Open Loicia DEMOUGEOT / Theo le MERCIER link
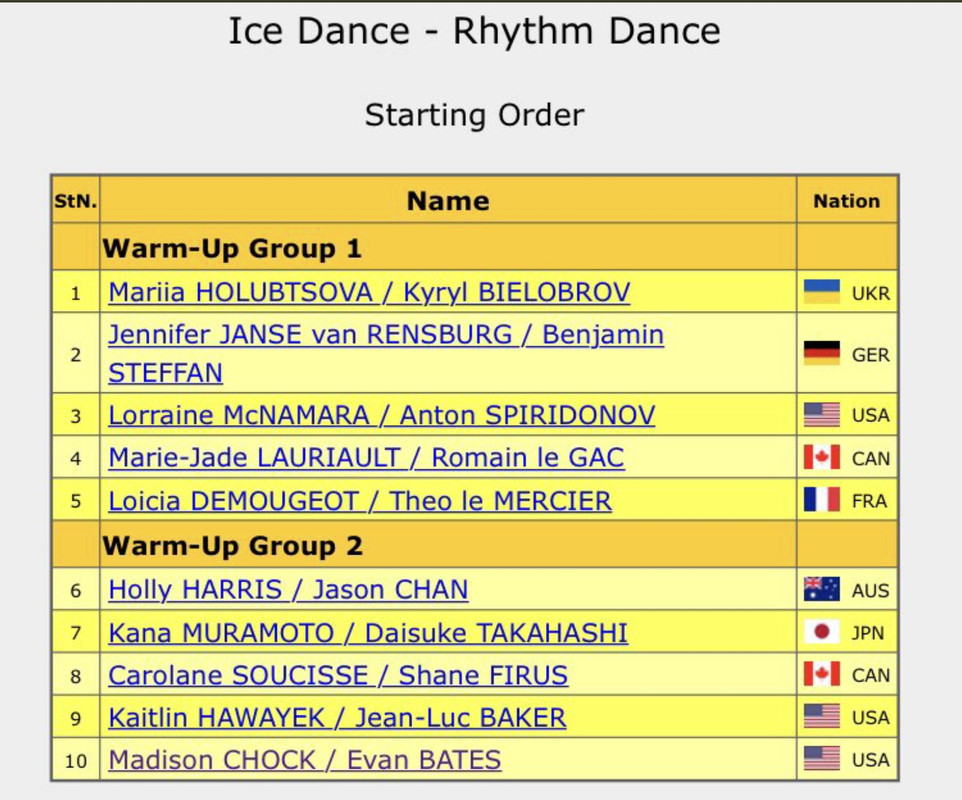The width and height of the screenshot is (962, 800). pyautogui.click(x=360, y=501)
